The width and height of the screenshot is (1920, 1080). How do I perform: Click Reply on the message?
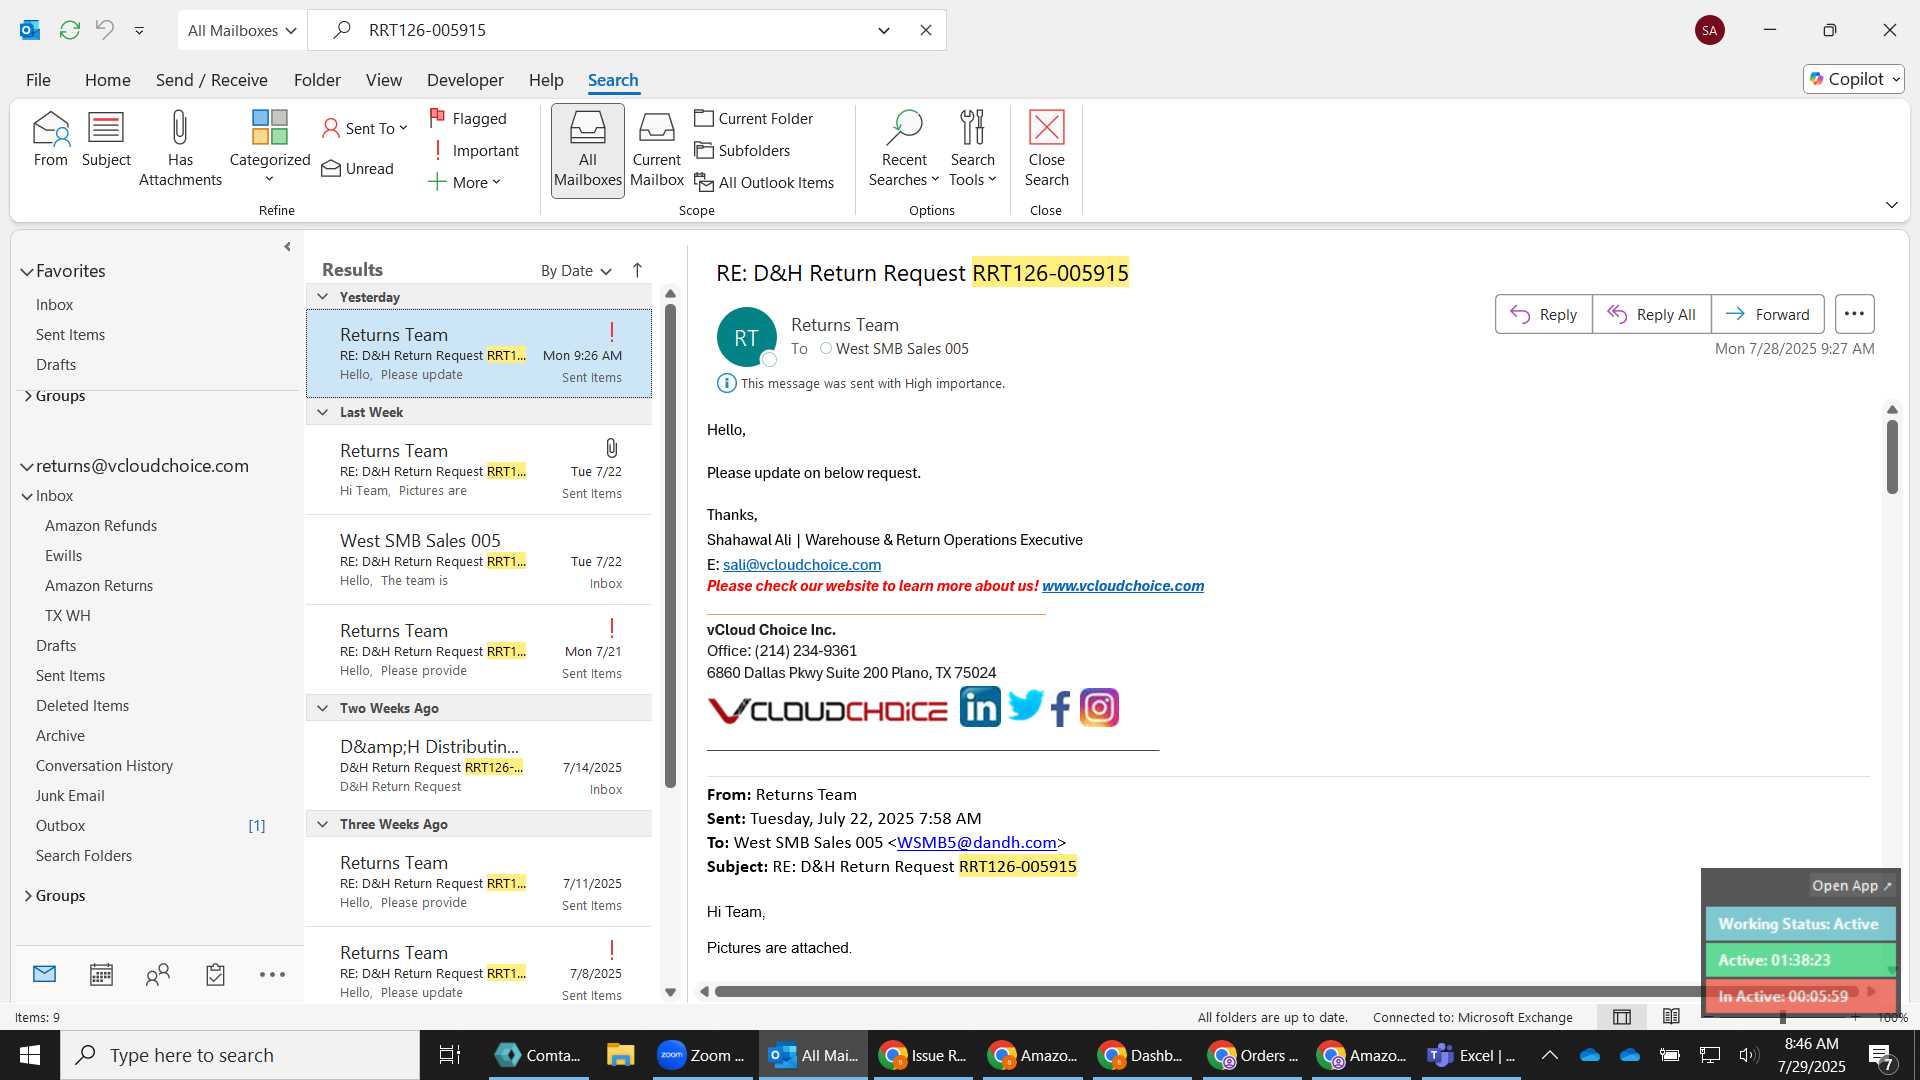point(1543,314)
